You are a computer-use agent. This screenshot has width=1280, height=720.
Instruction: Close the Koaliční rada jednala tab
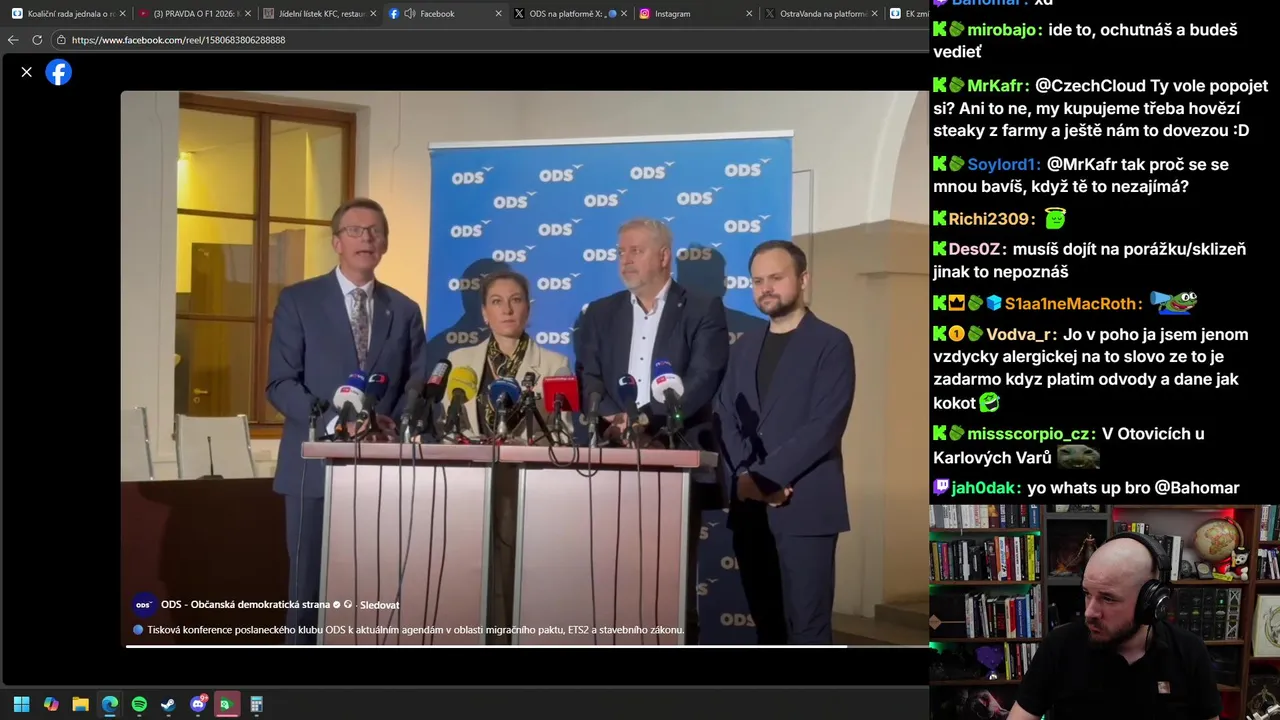click(x=121, y=14)
